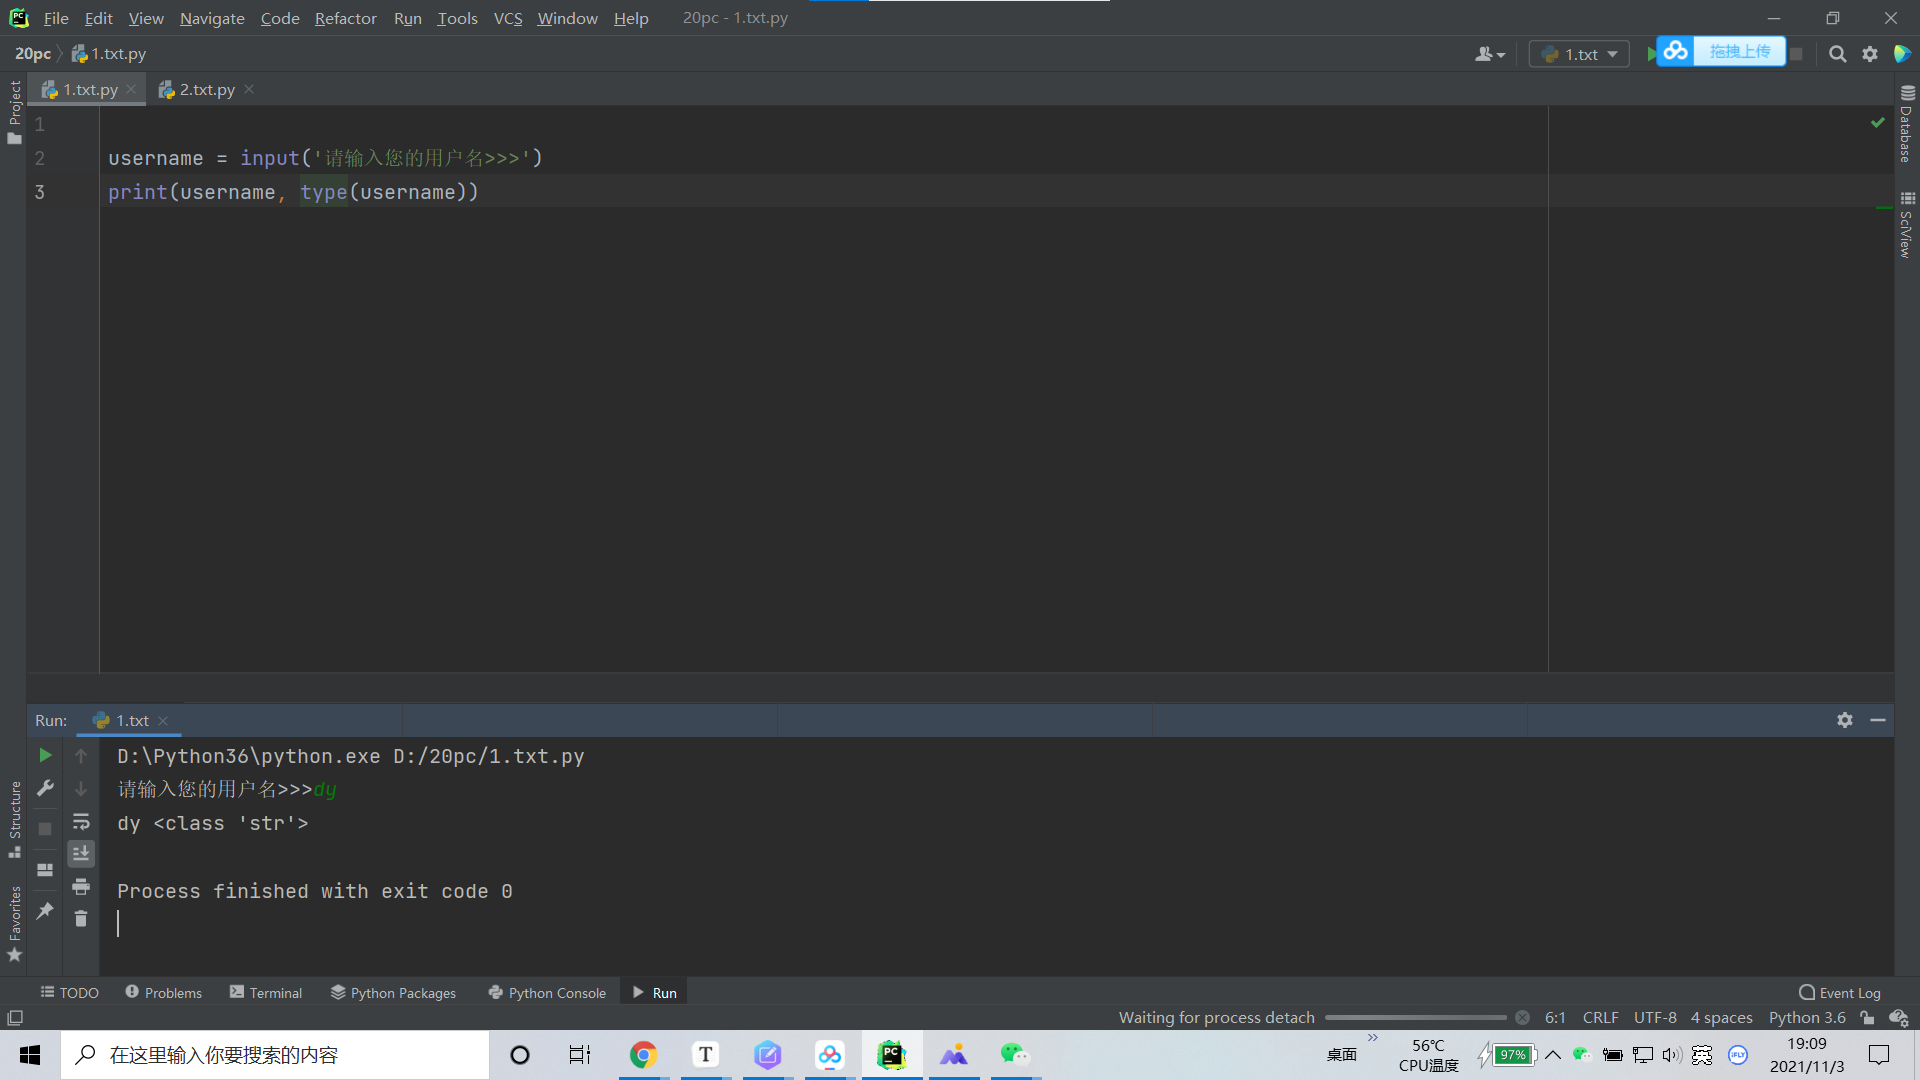Viewport: 1920px width, 1080px height.
Task: Open the user account dropdown in toolbar
Action: pyautogui.click(x=1489, y=54)
